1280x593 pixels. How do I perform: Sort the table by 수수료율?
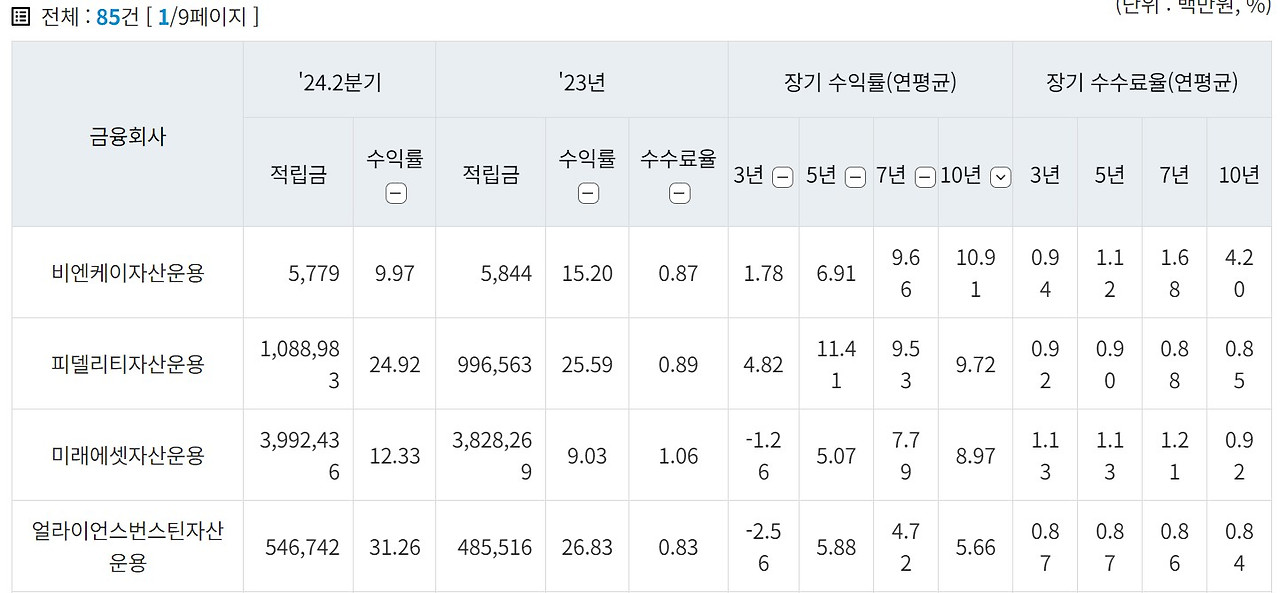click(x=678, y=193)
